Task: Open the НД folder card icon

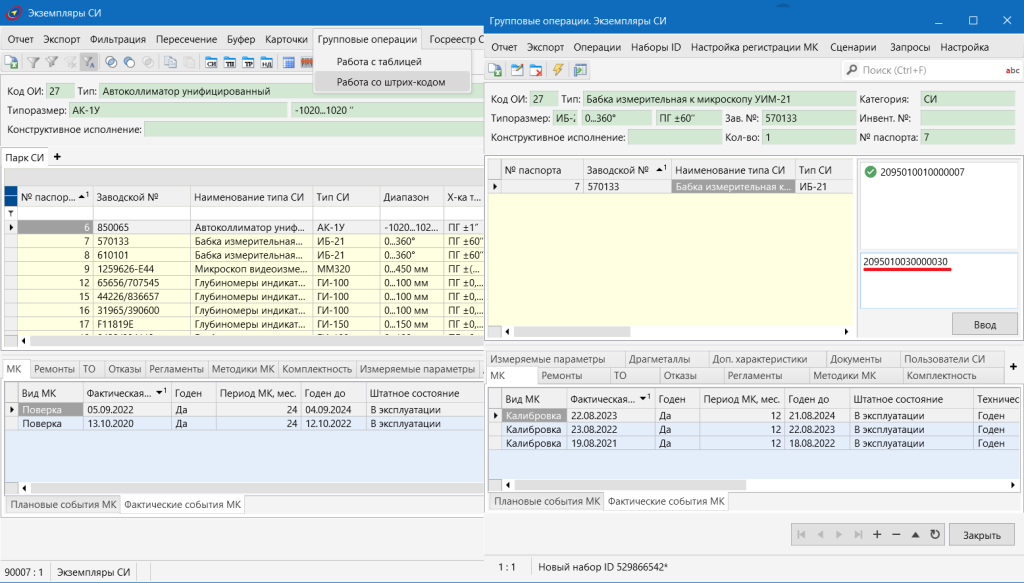Action: pyautogui.click(x=266, y=62)
